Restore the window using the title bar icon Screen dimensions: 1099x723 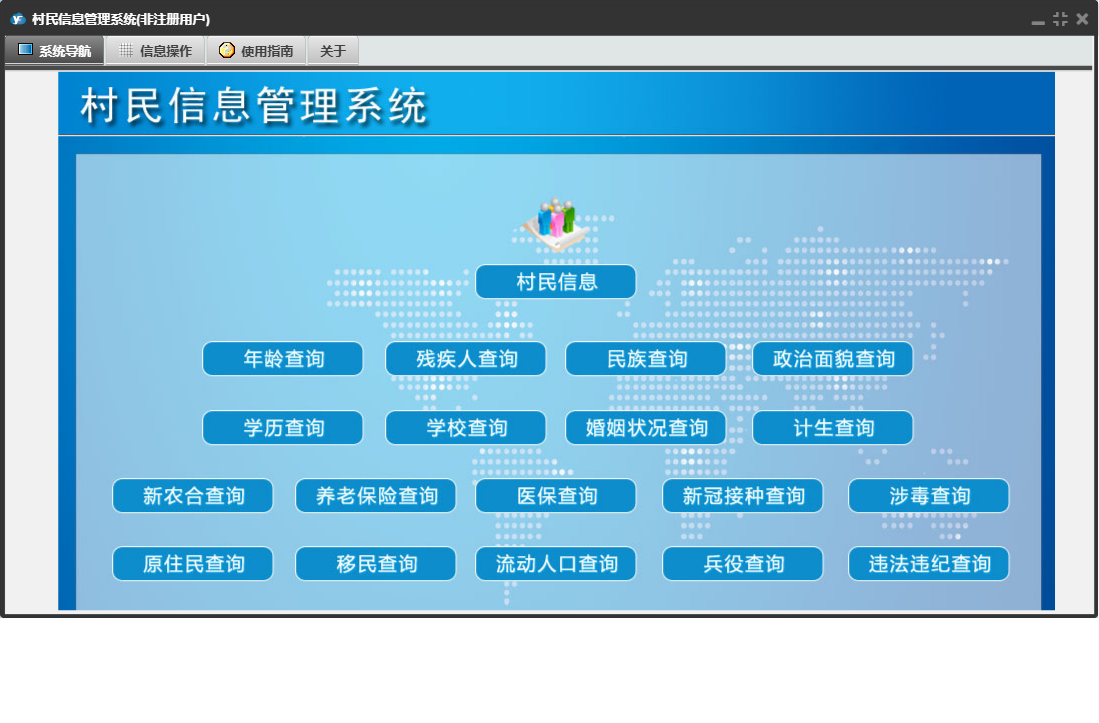click(1060, 19)
